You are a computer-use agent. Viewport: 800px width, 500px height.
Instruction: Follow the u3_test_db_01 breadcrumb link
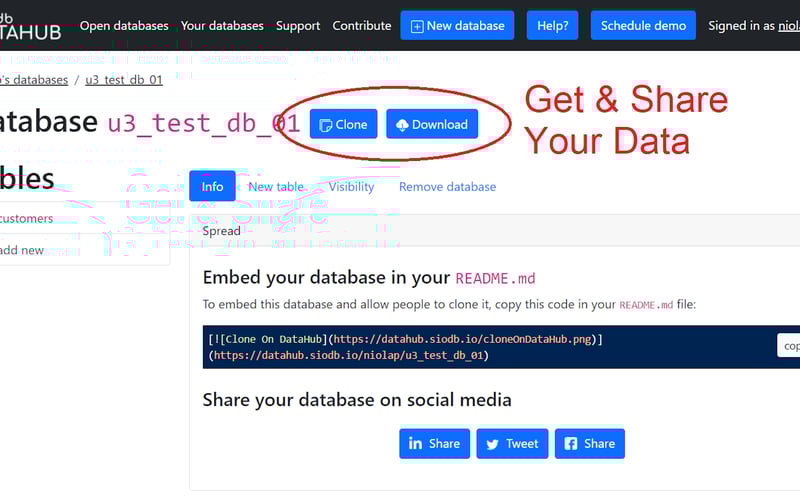[x=124, y=80]
